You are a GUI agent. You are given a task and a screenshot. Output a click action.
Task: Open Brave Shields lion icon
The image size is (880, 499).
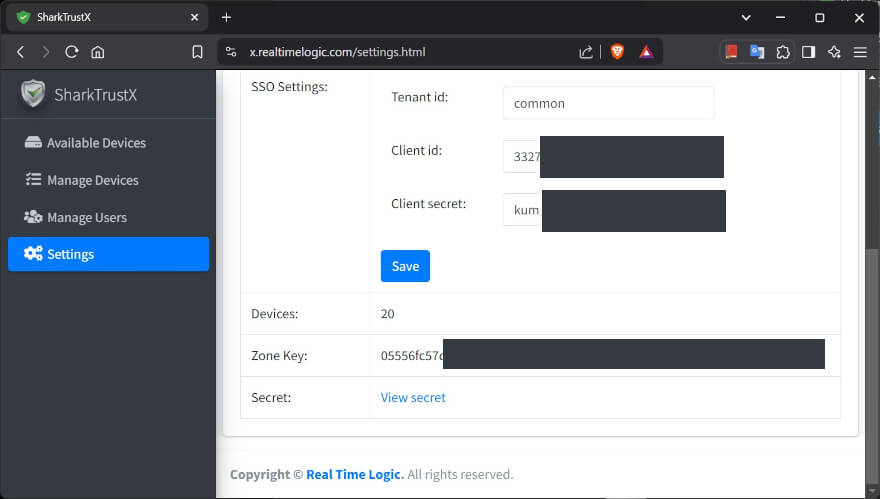point(617,52)
